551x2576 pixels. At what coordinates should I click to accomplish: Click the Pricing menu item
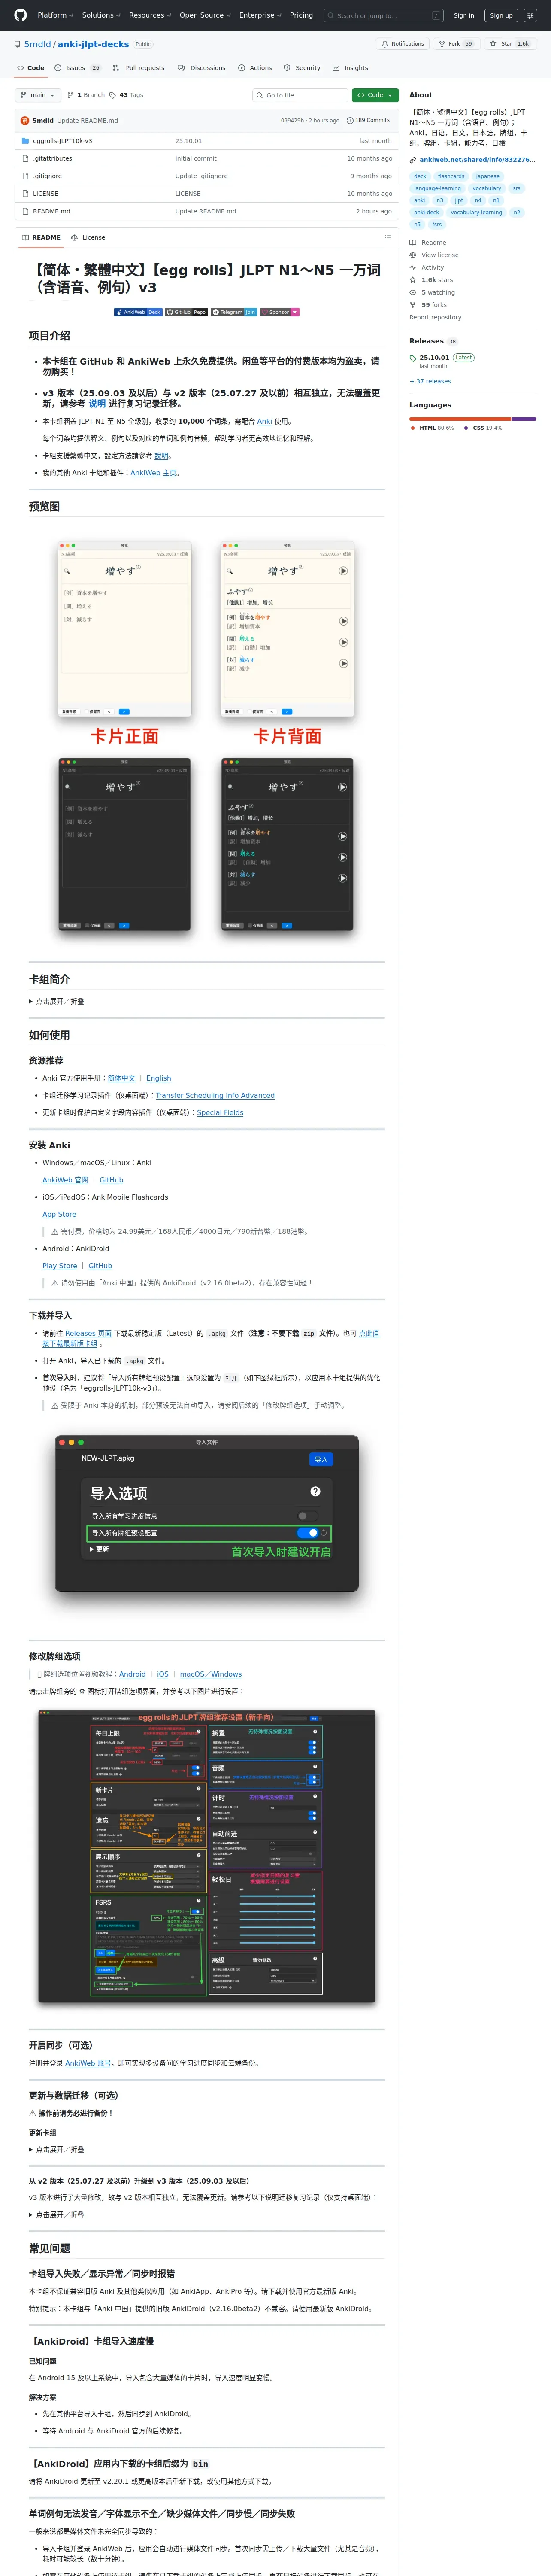pyautogui.click(x=301, y=15)
